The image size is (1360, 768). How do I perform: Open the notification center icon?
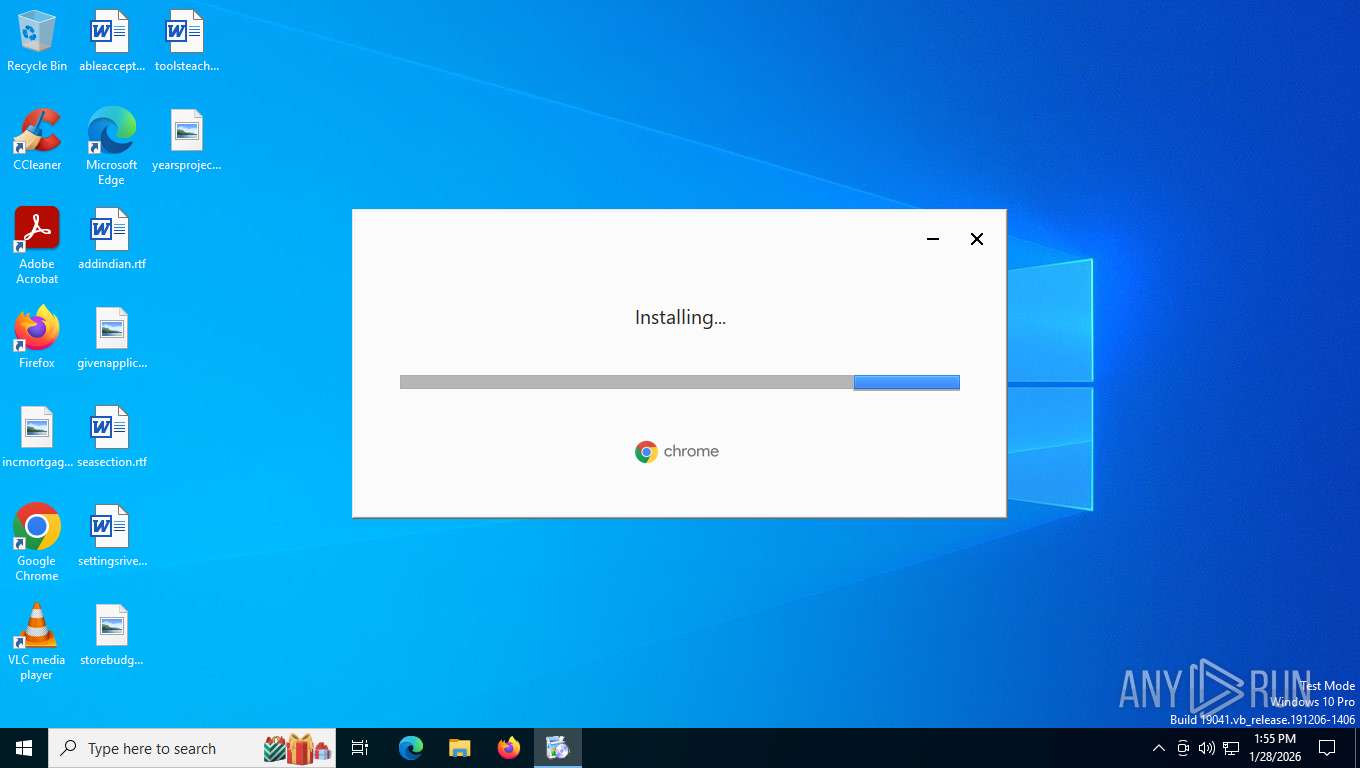[1328, 748]
